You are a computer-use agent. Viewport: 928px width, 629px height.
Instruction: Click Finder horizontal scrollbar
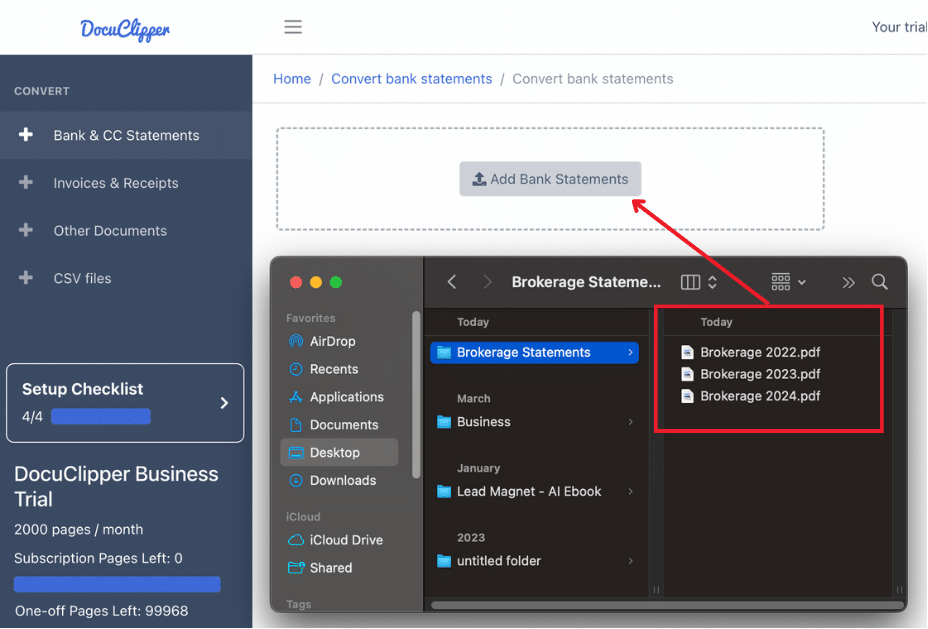point(666,605)
